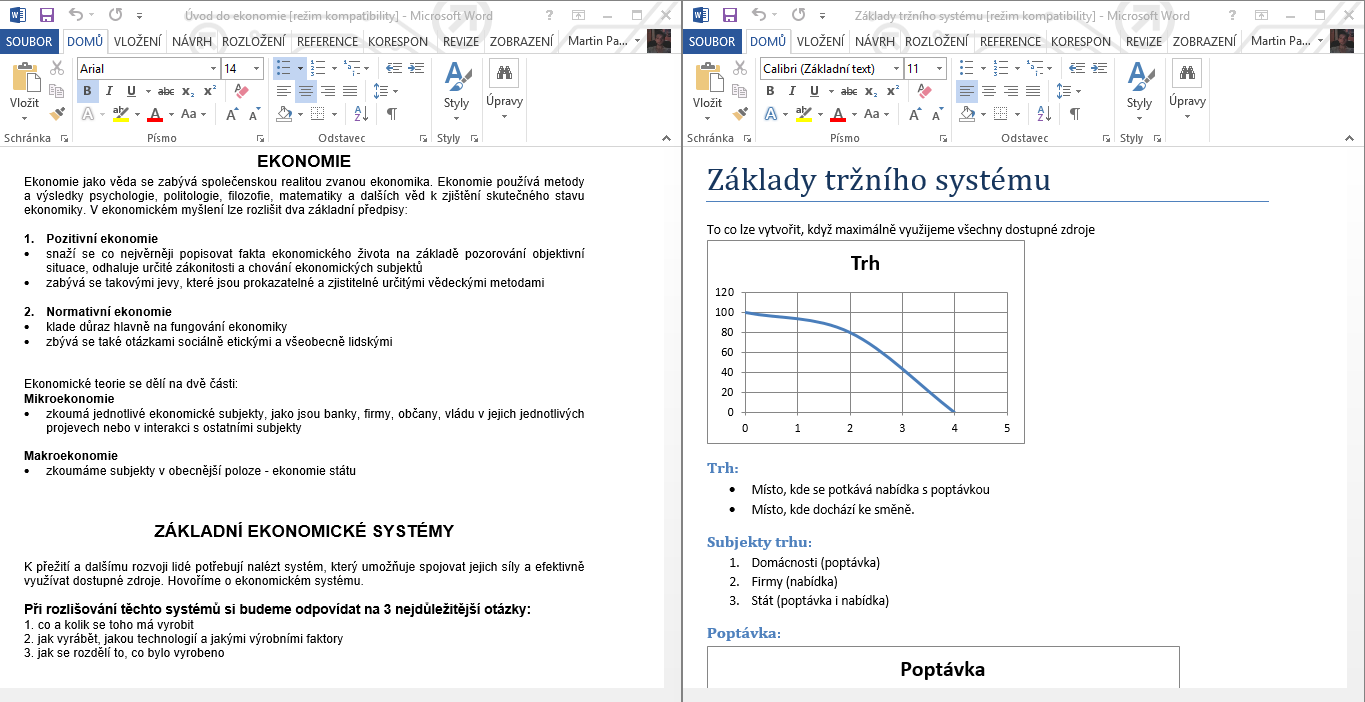Toggle Italic in the Základy tržního systému window
This screenshot has height=702, width=1365.
792,91
